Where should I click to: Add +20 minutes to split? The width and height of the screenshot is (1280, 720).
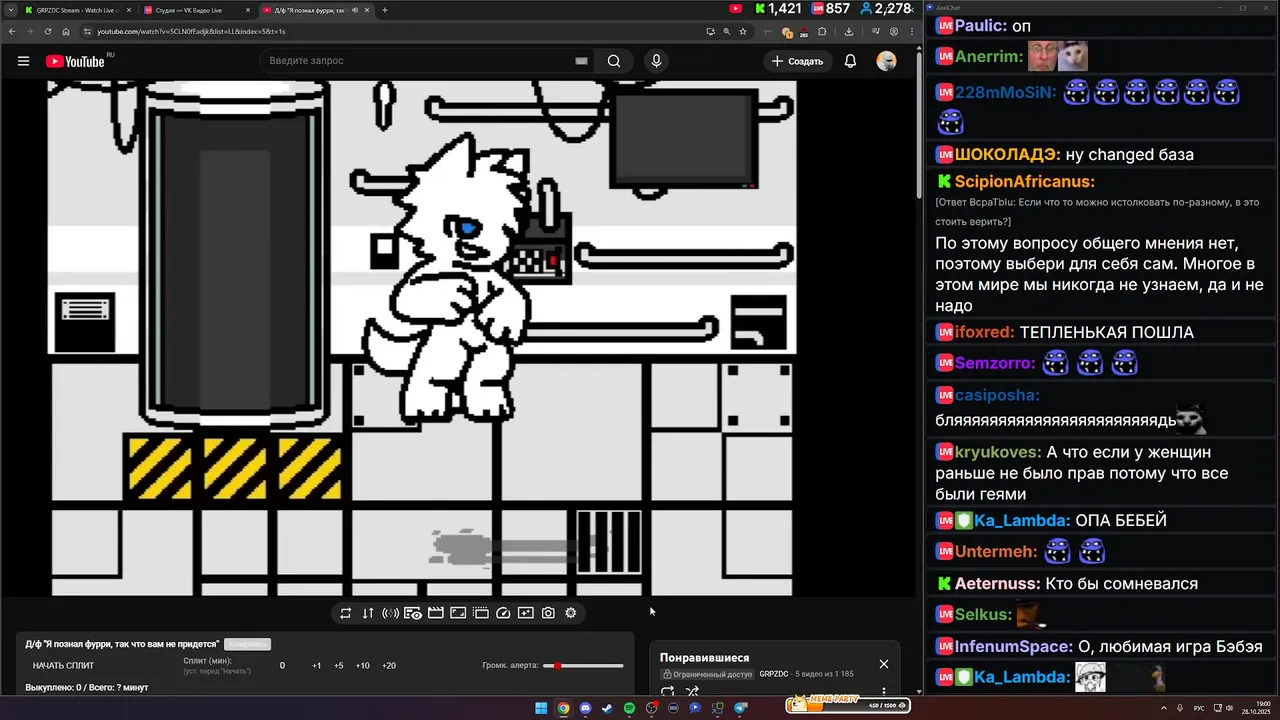click(388, 666)
